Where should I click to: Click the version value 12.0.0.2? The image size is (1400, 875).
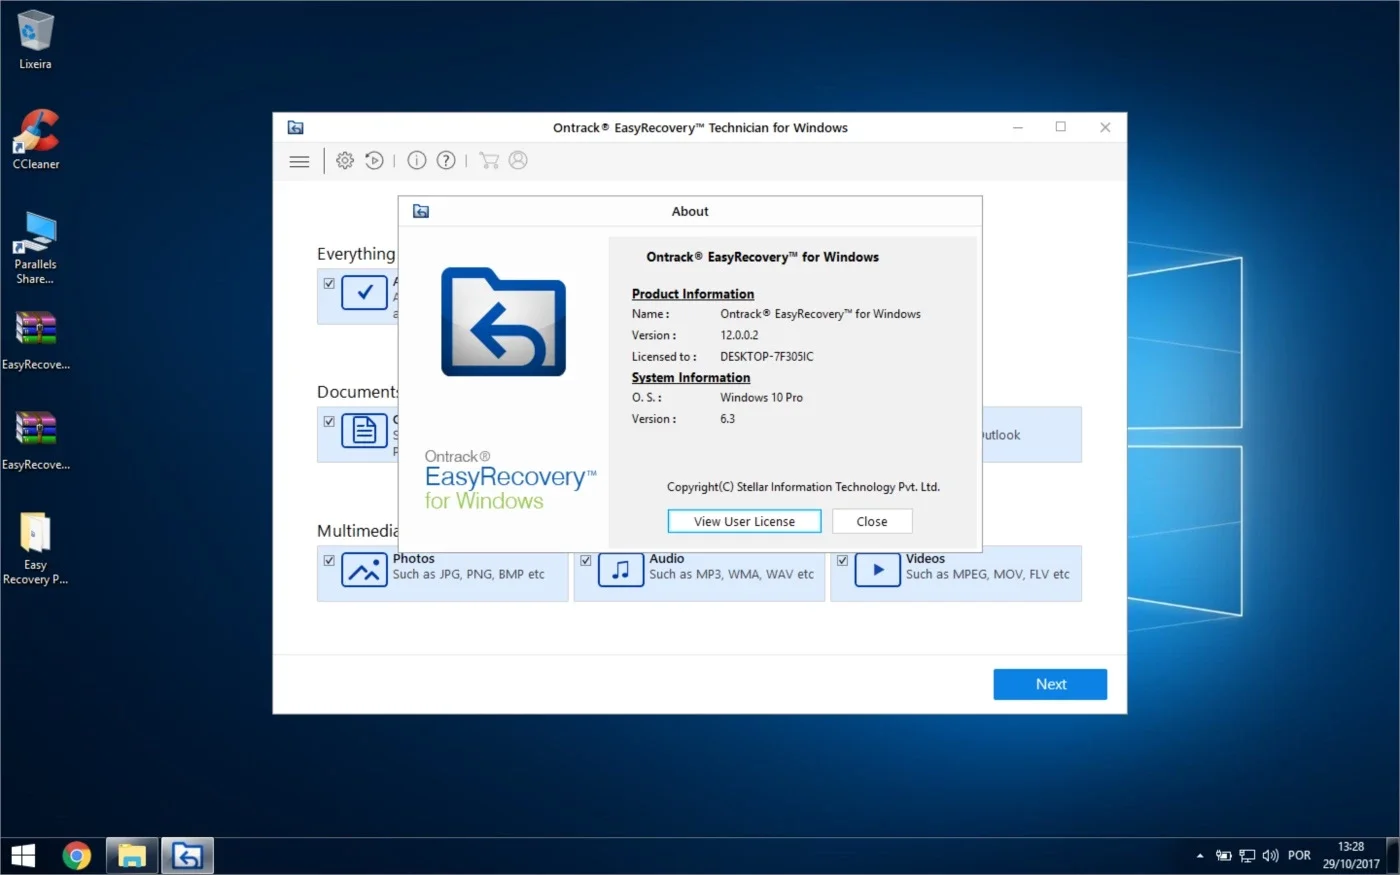pyautogui.click(x=740, y=335)
